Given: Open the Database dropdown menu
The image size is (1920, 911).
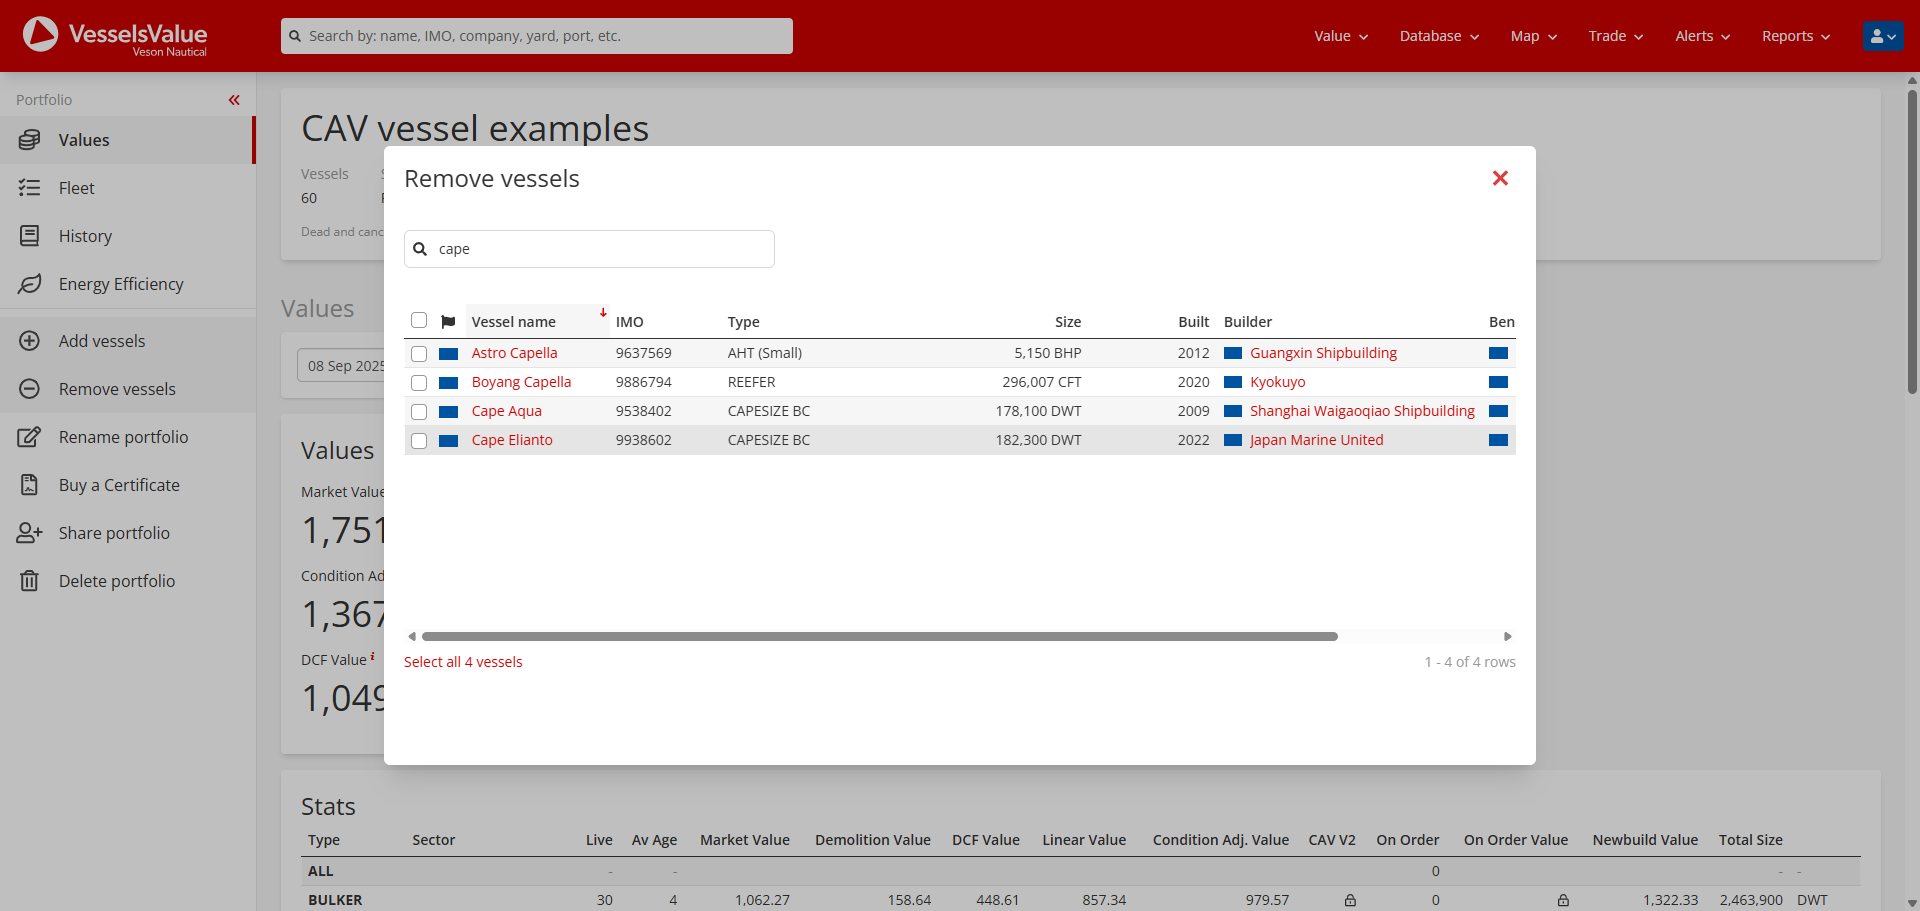Looking at the screenshot, I should coord(1439,36).
